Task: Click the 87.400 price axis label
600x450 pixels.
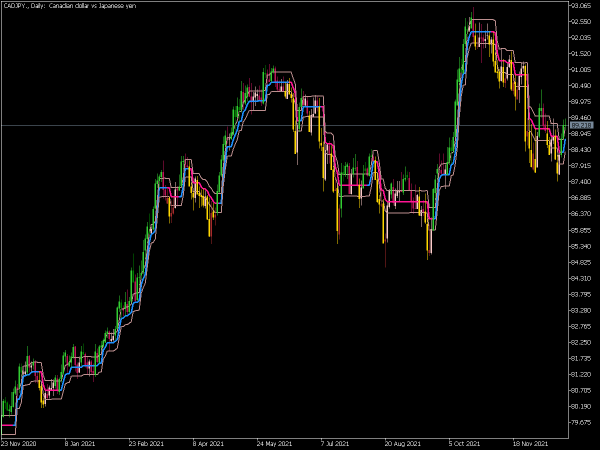Action: coord(580,182)
